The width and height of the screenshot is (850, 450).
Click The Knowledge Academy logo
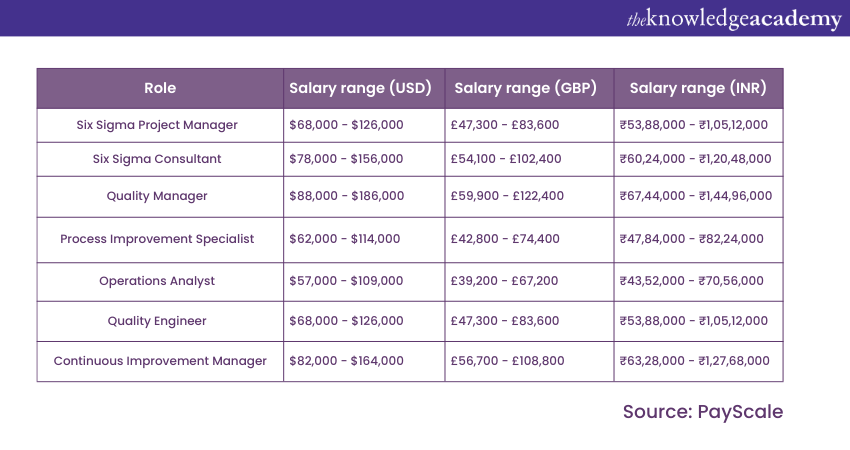point(734,19)
